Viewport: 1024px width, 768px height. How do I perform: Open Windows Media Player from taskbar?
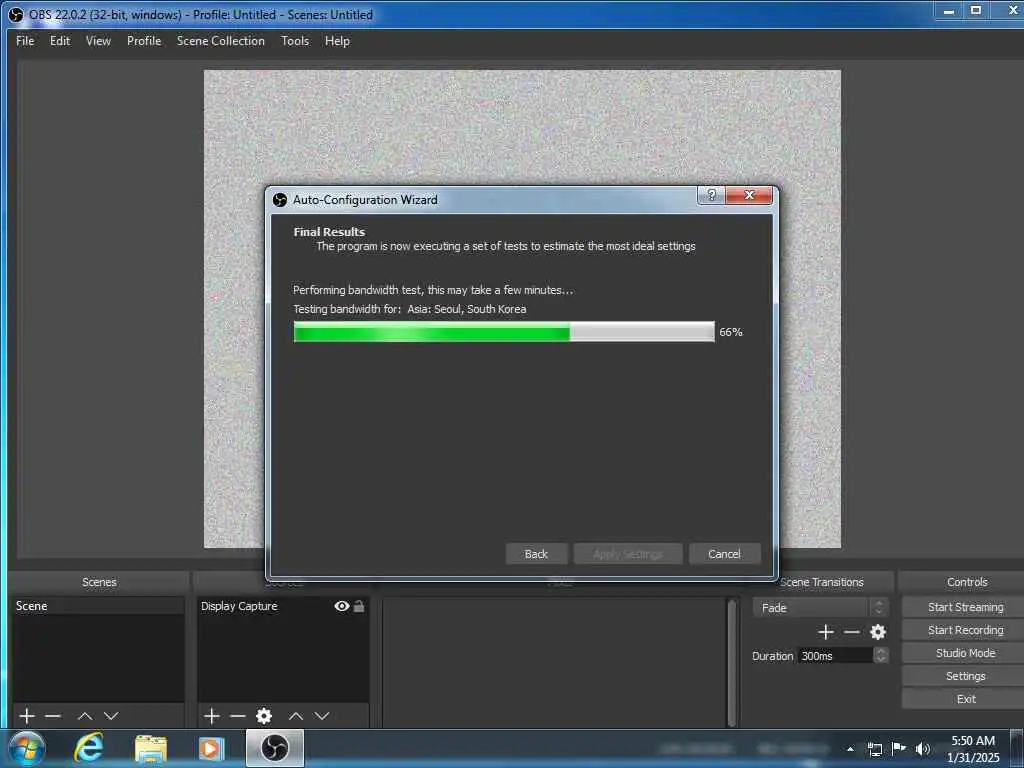pos(211,748)
